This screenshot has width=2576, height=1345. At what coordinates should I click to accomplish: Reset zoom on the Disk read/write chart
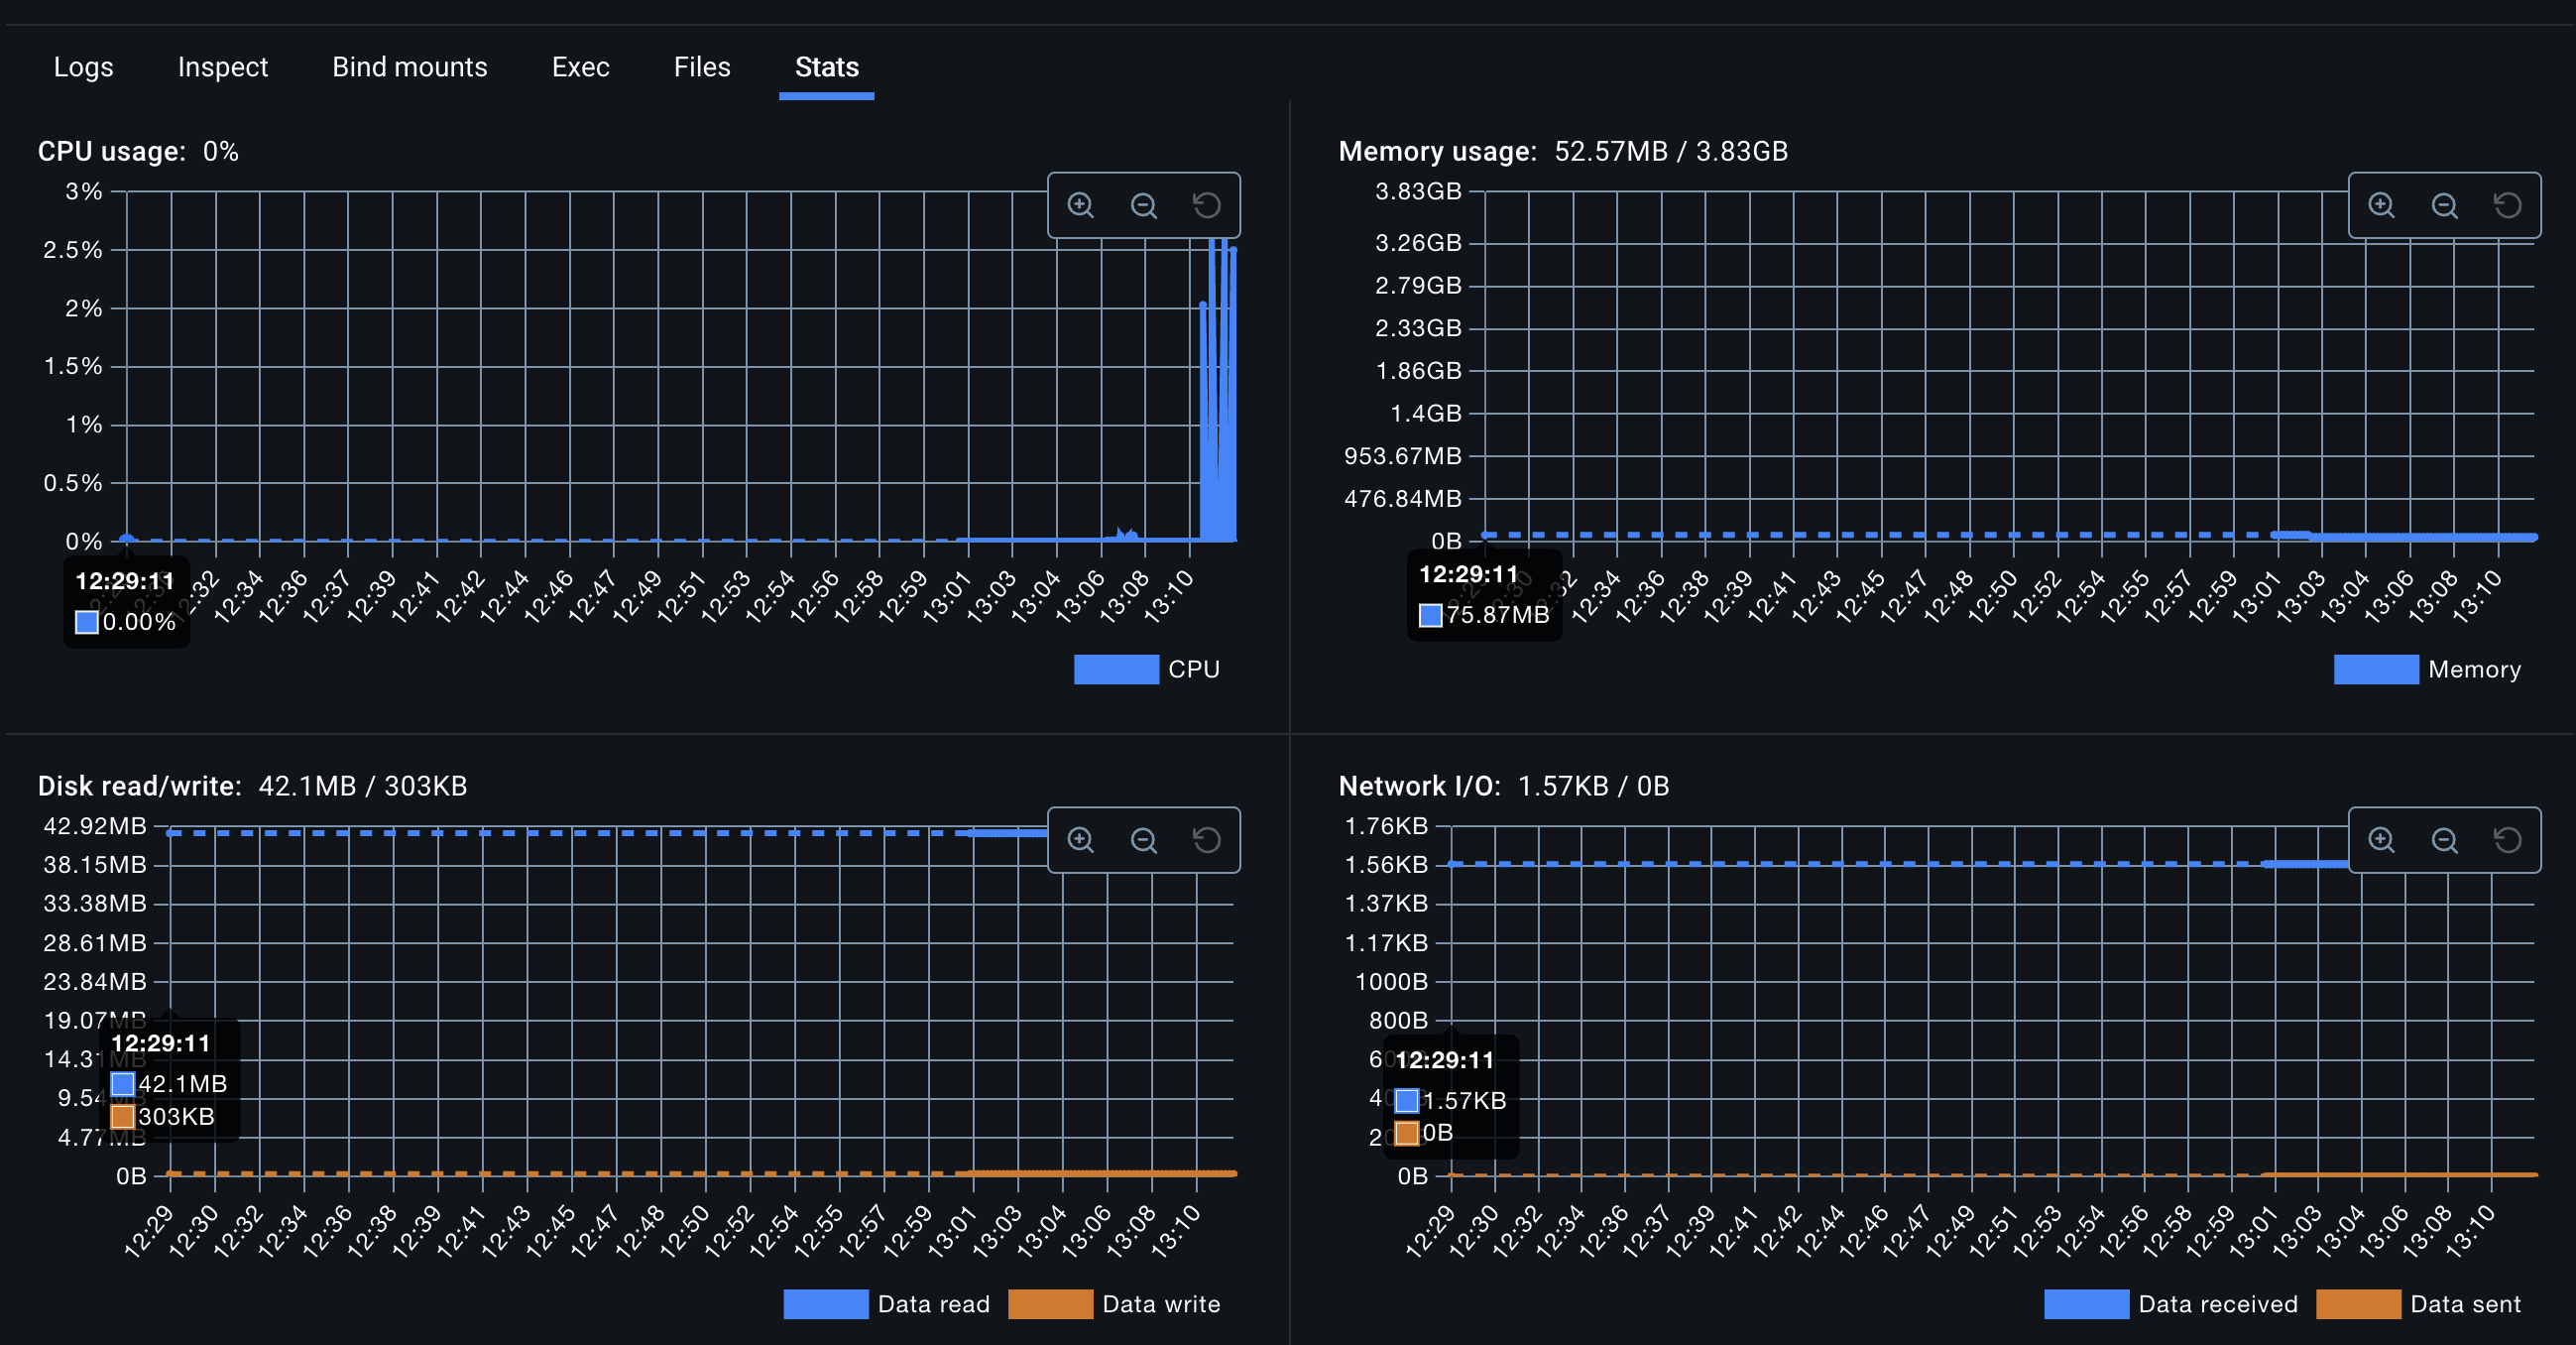pos(1207,840)
